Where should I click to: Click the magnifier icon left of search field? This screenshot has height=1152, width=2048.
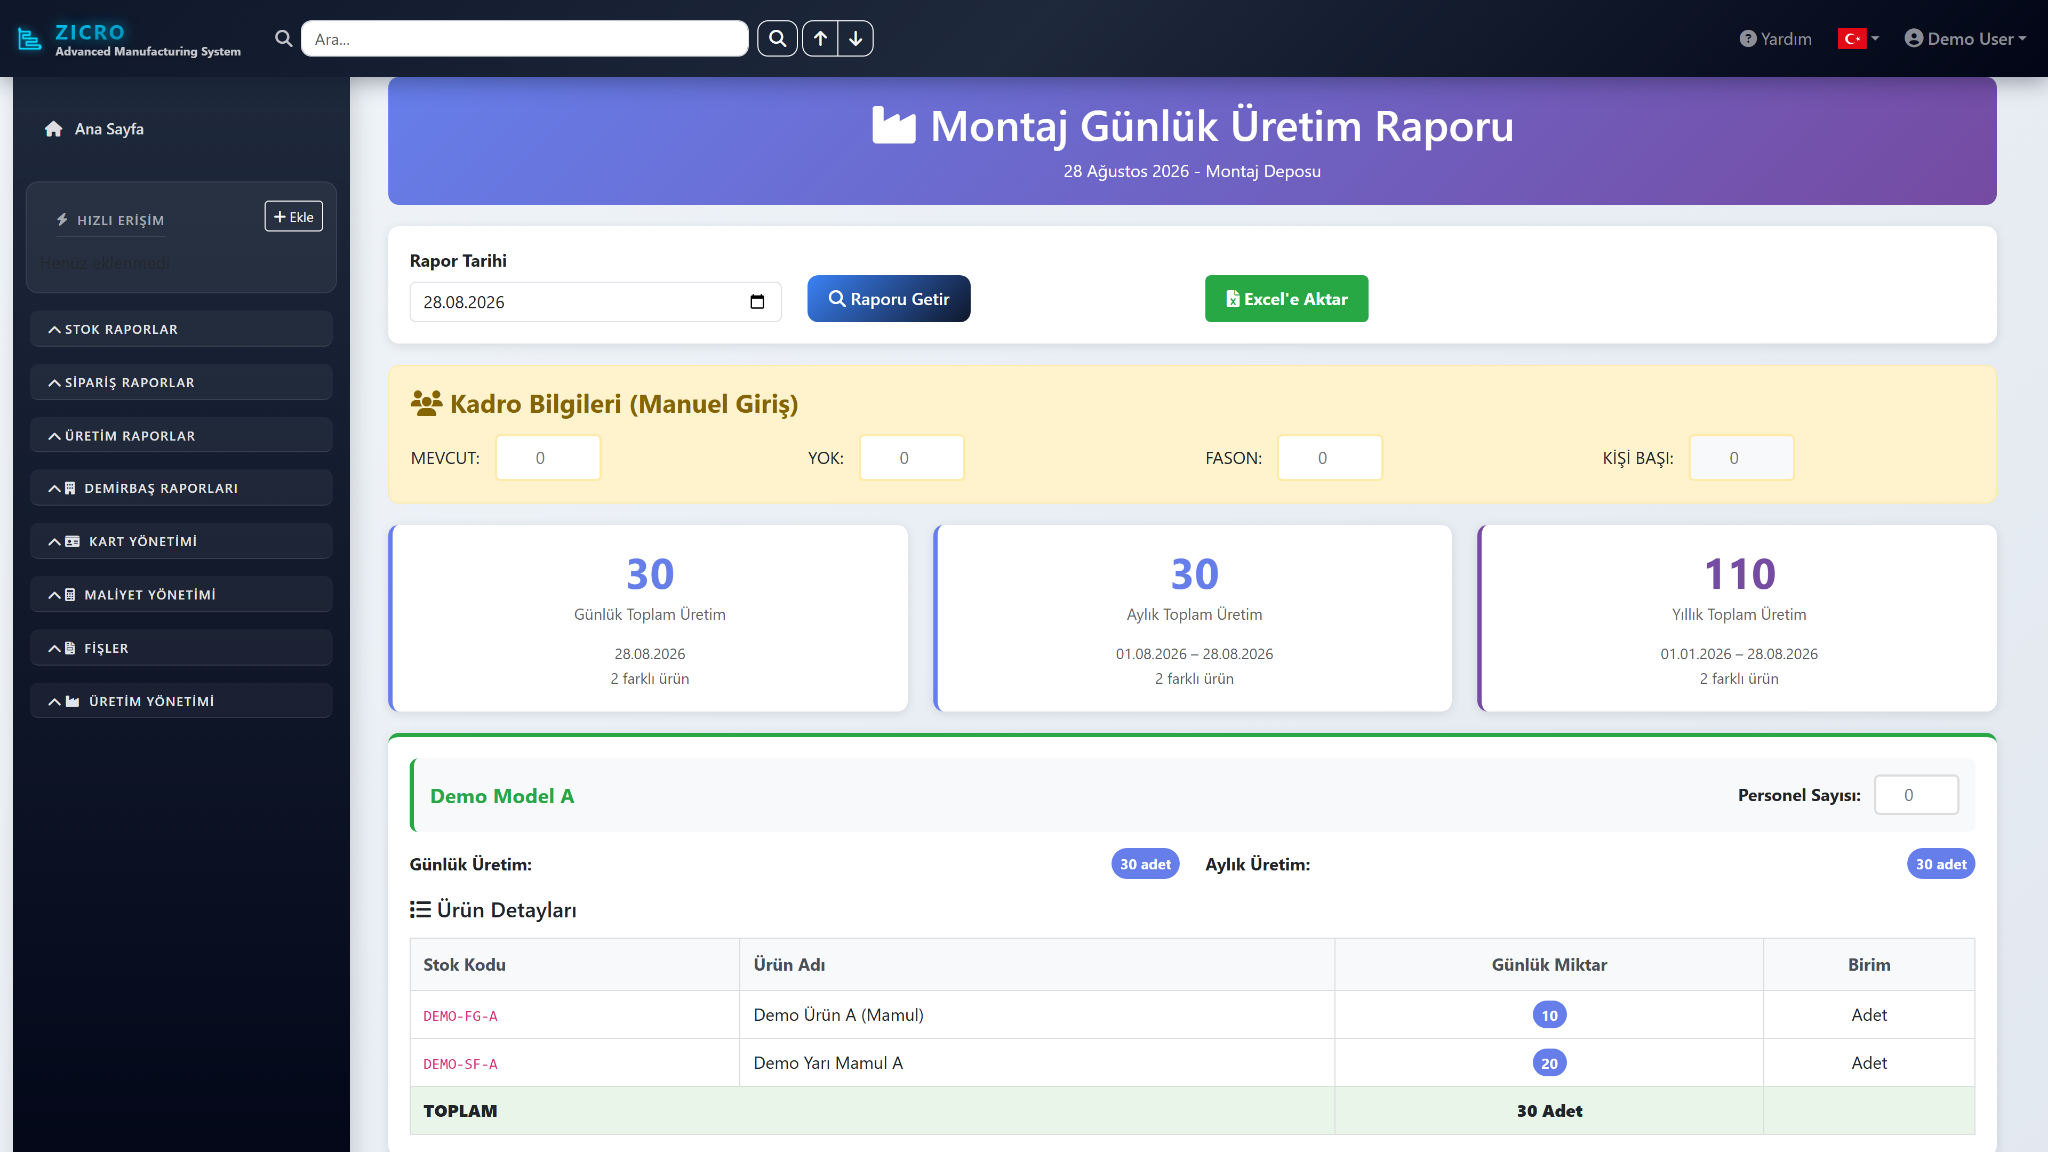pos(284,39)
